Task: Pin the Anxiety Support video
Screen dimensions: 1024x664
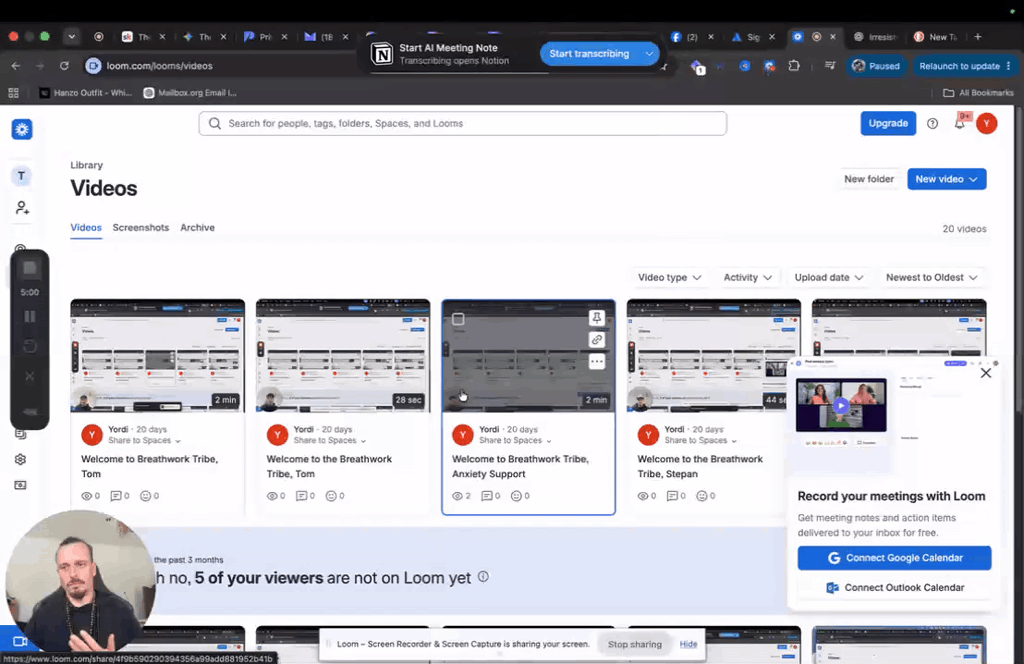Action: click(x=596, y=318)
